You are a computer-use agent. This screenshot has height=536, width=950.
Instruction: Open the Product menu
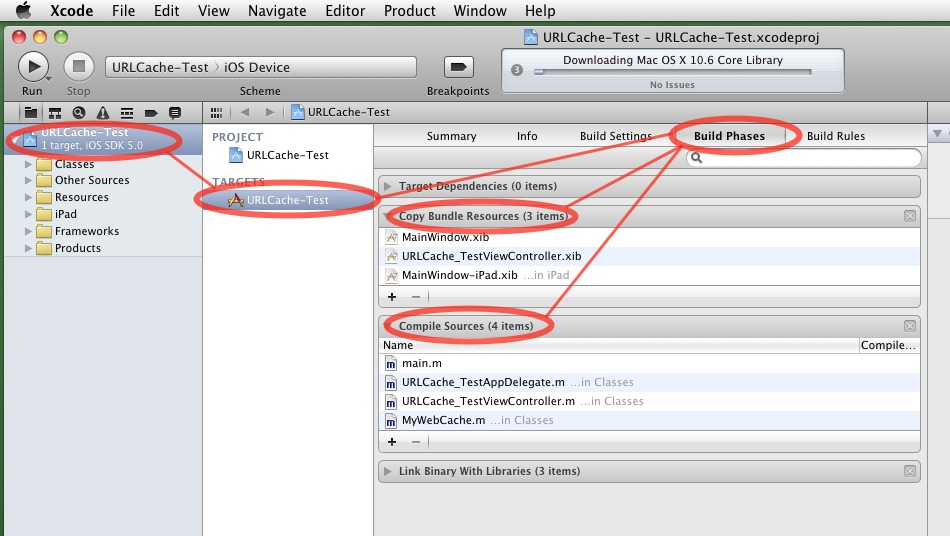click(x=410, y=11)
